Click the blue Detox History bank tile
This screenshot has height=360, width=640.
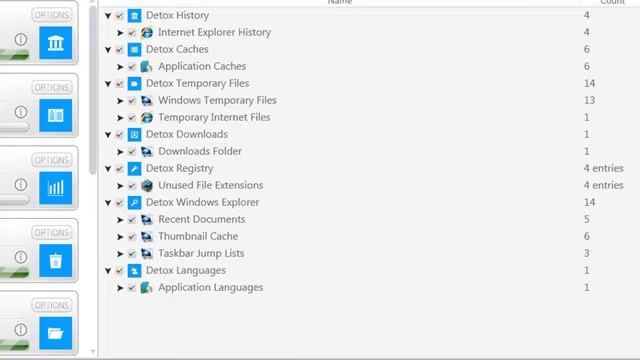pos(56,43)
